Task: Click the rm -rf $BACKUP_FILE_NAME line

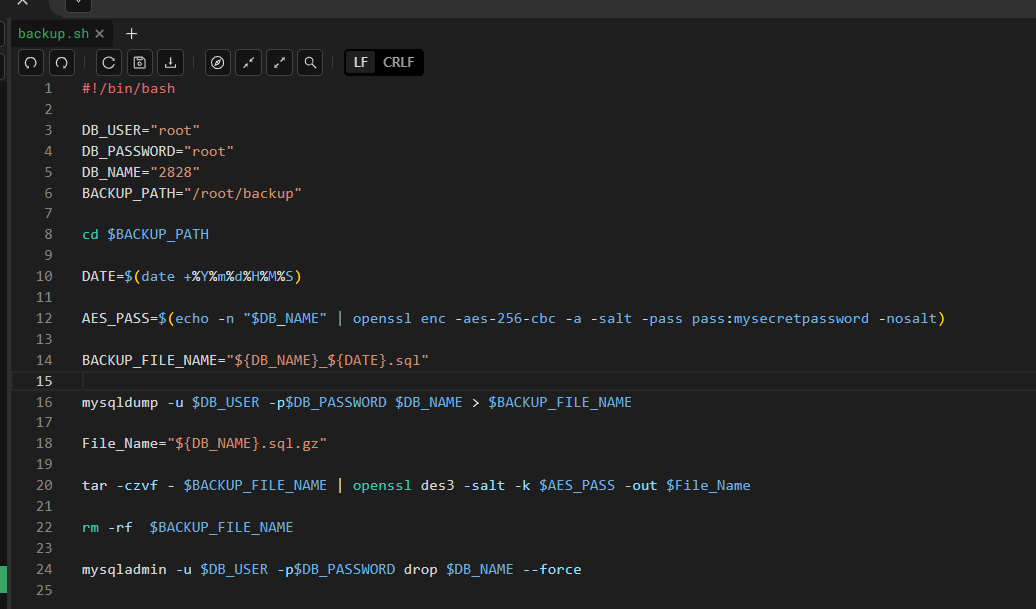Action: pos(188,527)
